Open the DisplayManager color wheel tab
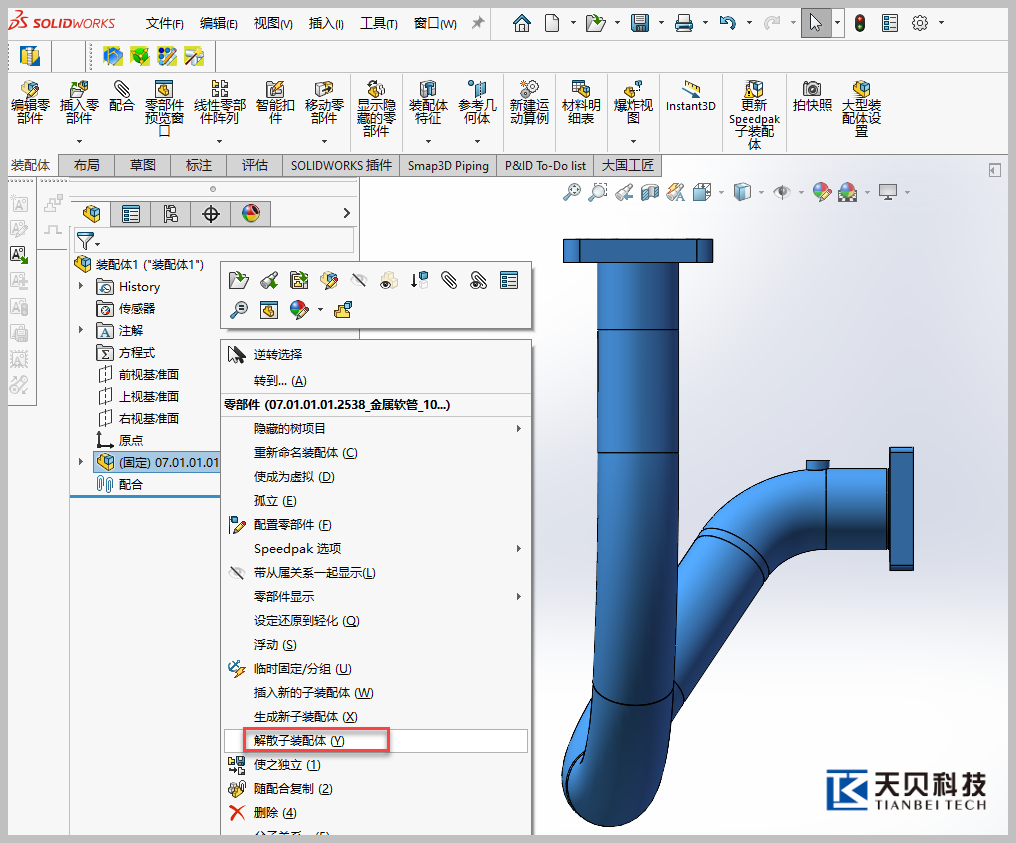 tap(251, 213)
